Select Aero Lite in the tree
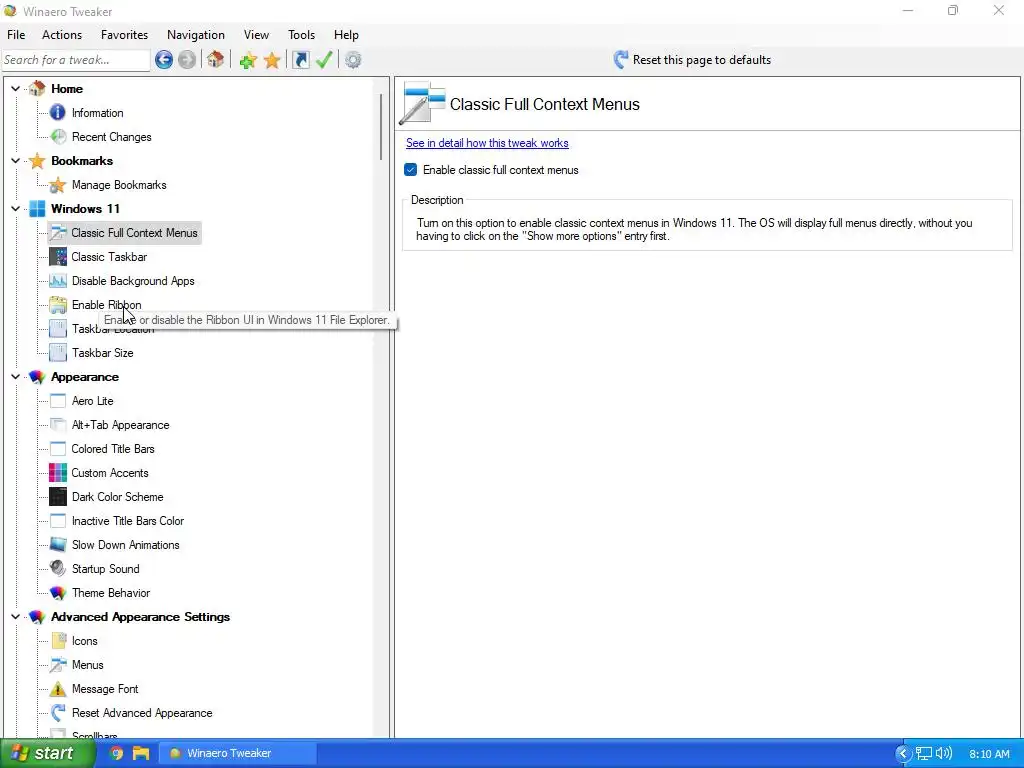Image resolution: width=1024 pixels, height=768 pixels. point(92,401)
